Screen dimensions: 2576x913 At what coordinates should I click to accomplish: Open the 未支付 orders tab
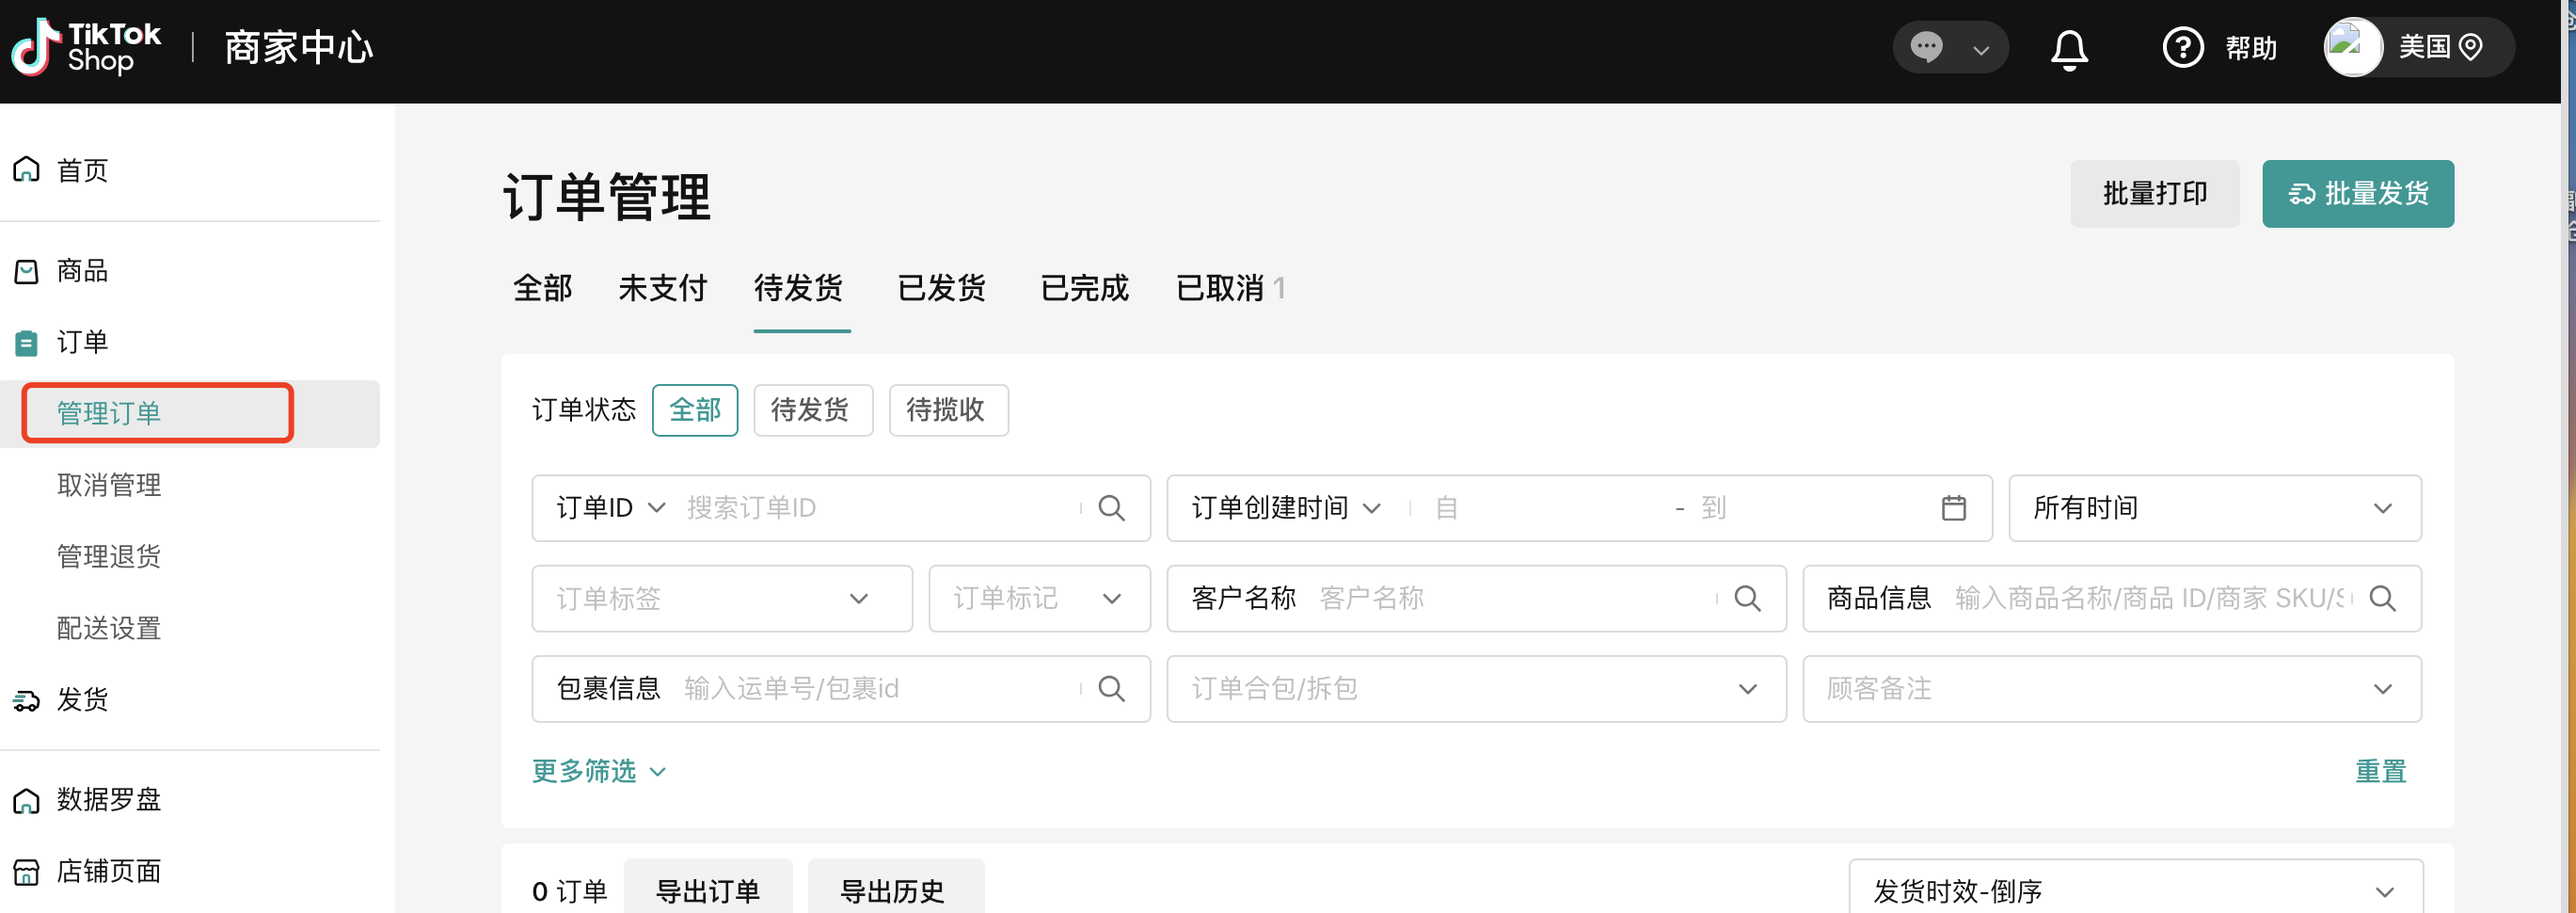pos(663,288)
